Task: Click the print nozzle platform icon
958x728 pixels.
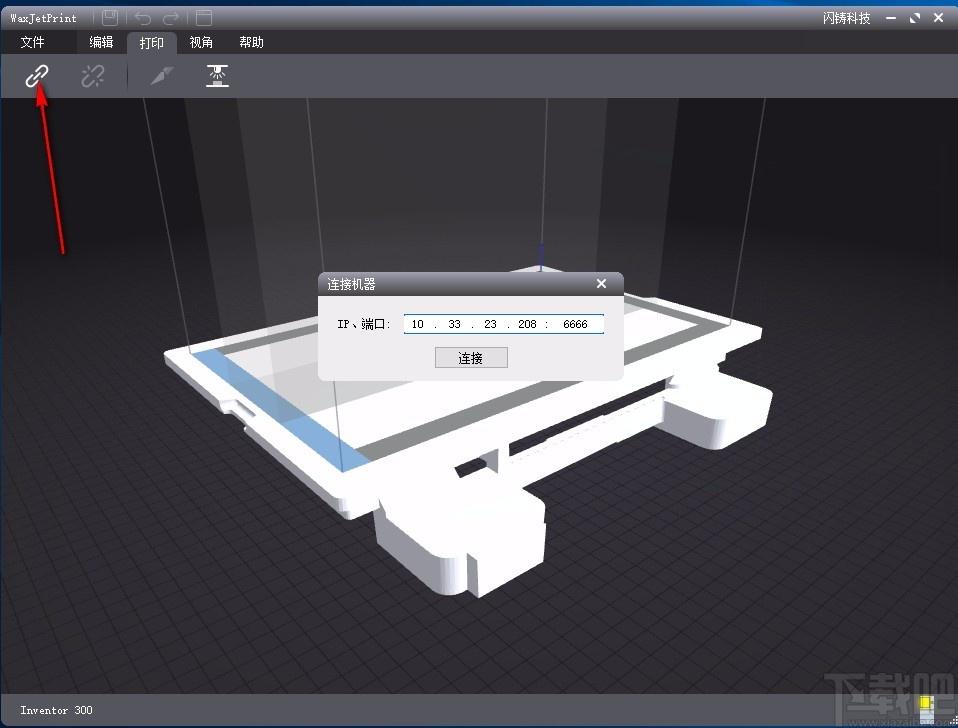Action: pos(217,76)
